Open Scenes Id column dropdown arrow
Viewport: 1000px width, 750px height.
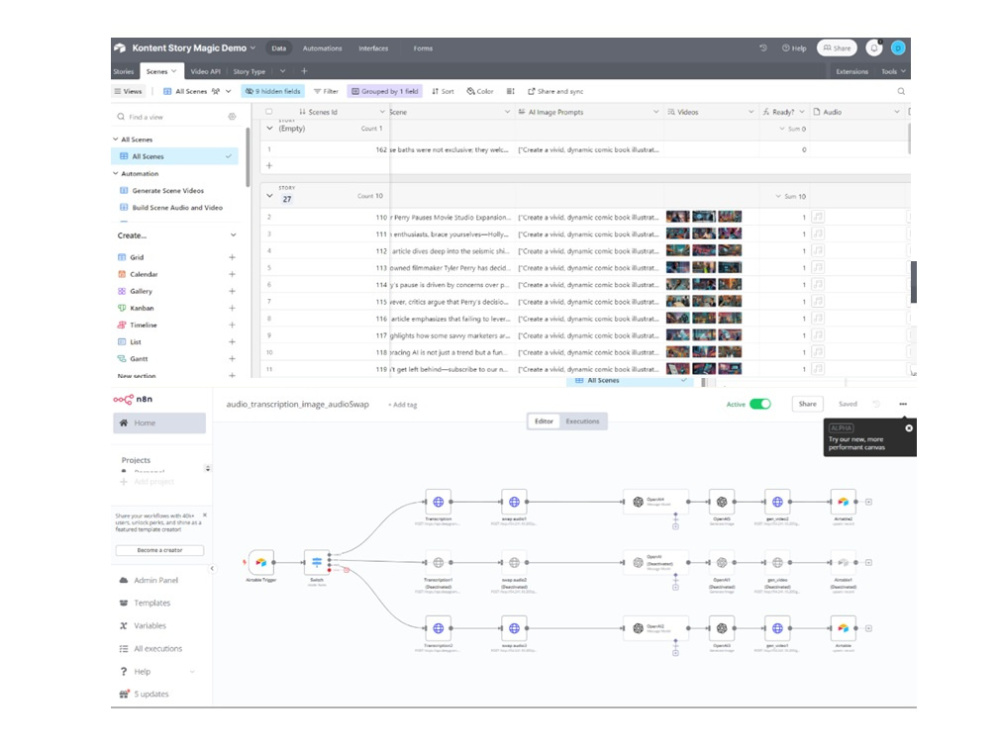[x=383, y=112]
